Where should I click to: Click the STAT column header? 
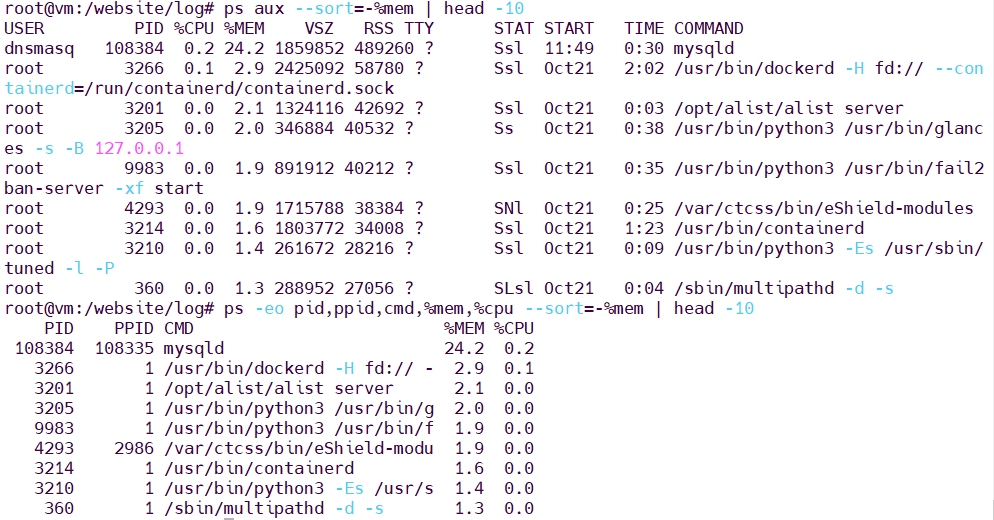[513, 28]
